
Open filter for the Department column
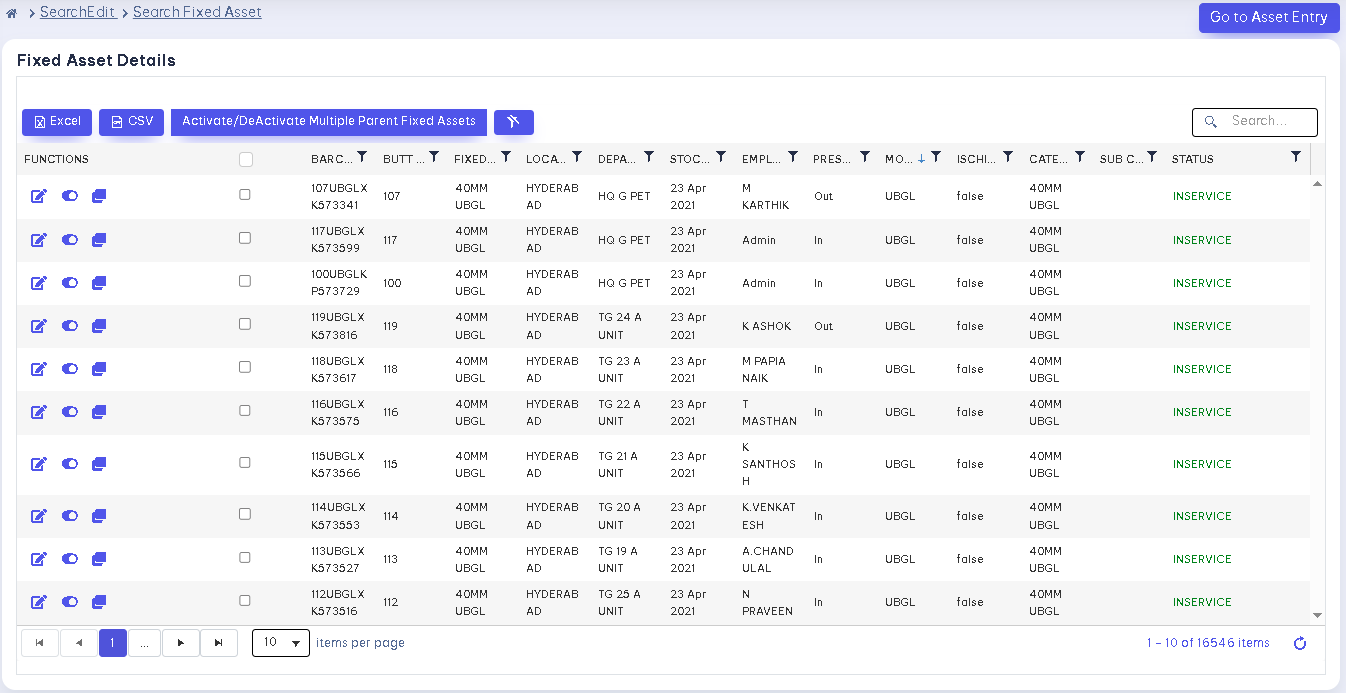pyautogui.click(x=649, y=157)
